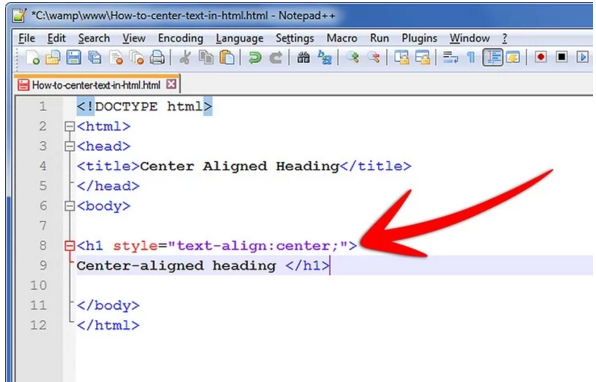Save the document with the floppy icon
Viewport: 596px width, 382px height.
[x=74, y=58]
